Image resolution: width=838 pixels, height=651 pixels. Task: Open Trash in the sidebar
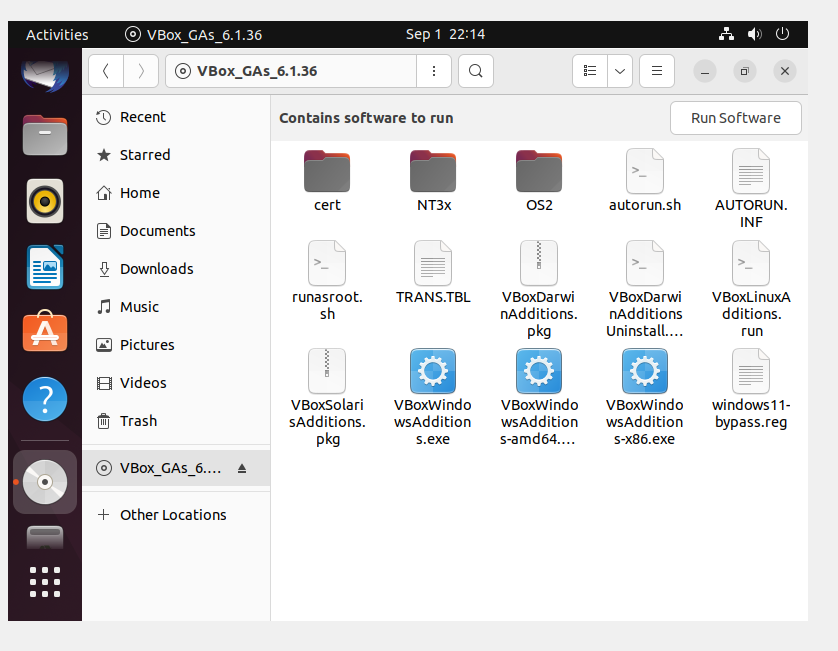click(176, 421)
